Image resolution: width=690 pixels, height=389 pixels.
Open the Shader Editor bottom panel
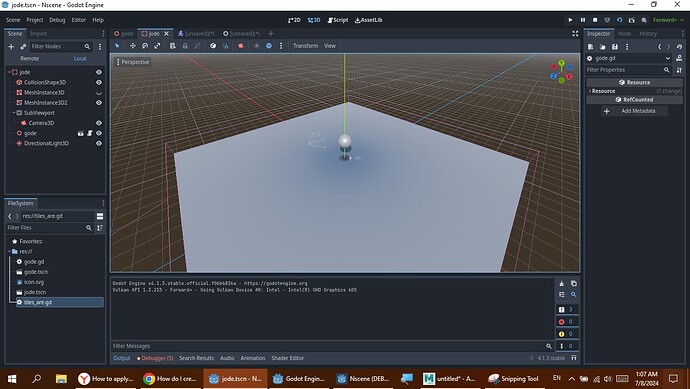287,358
